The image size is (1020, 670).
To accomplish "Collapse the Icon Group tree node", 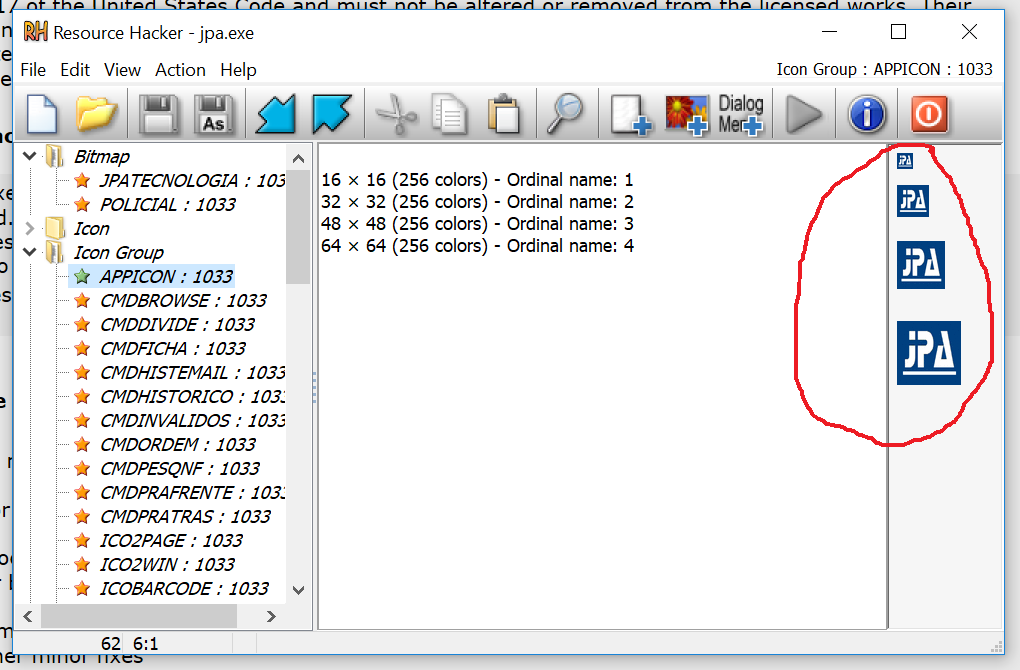I will click(x=29, y=252).
